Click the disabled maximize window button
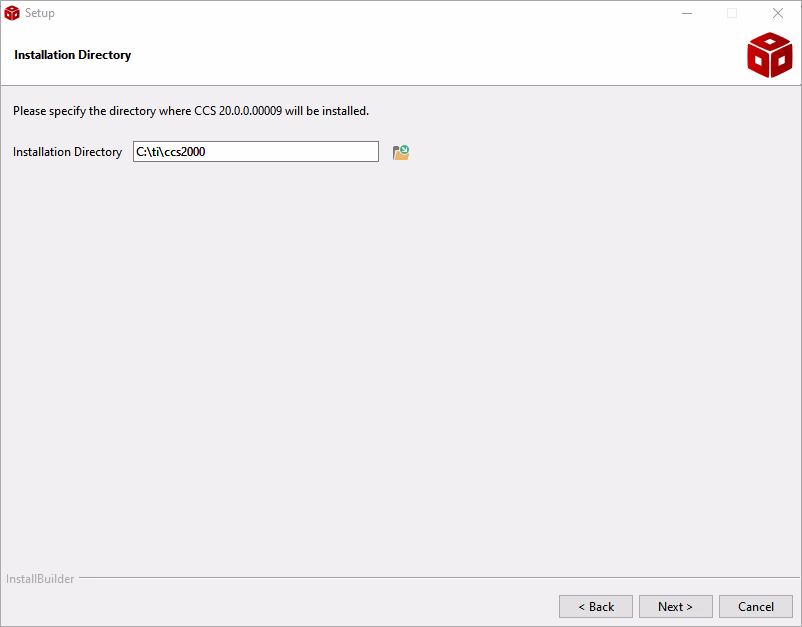This screenshot has width=802, height=627. [732, 13]
